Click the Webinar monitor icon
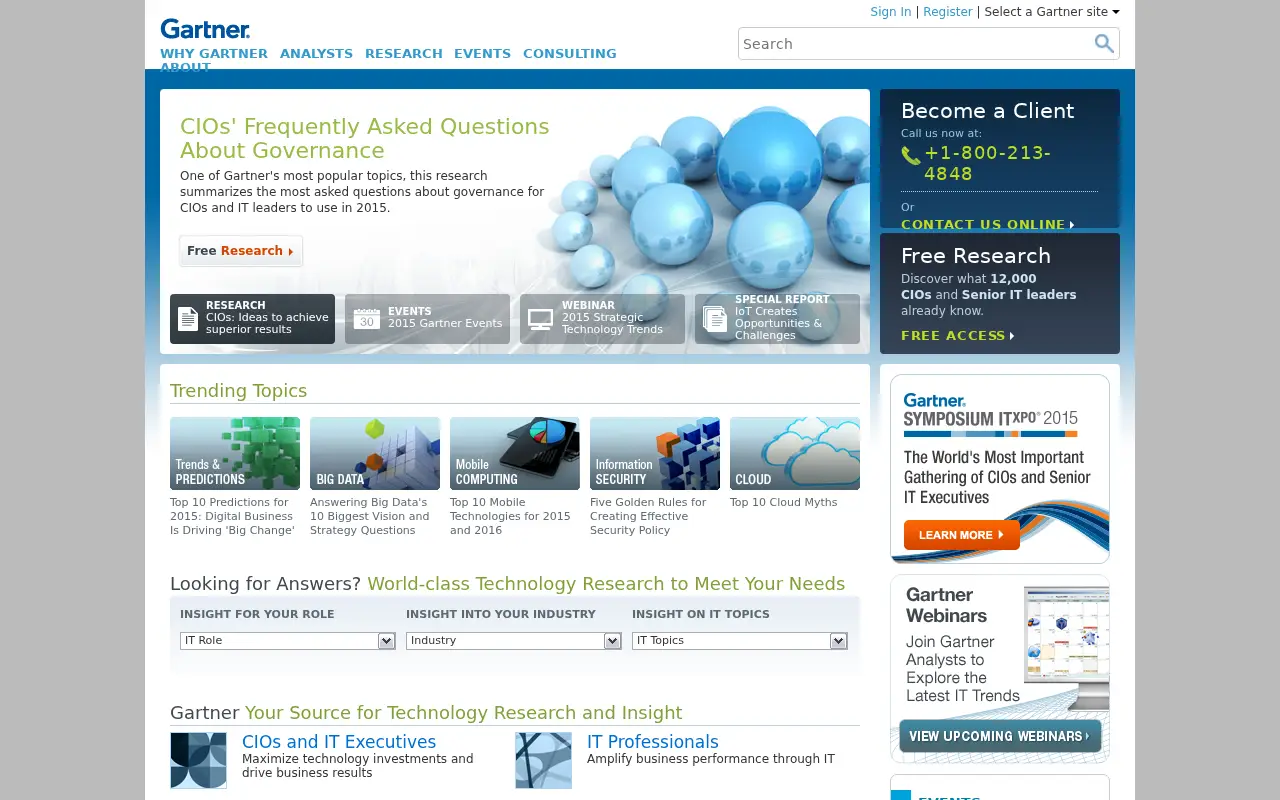Image resolution: width=1280 pixels, height=800 pixels. click(x=541, y=320)
